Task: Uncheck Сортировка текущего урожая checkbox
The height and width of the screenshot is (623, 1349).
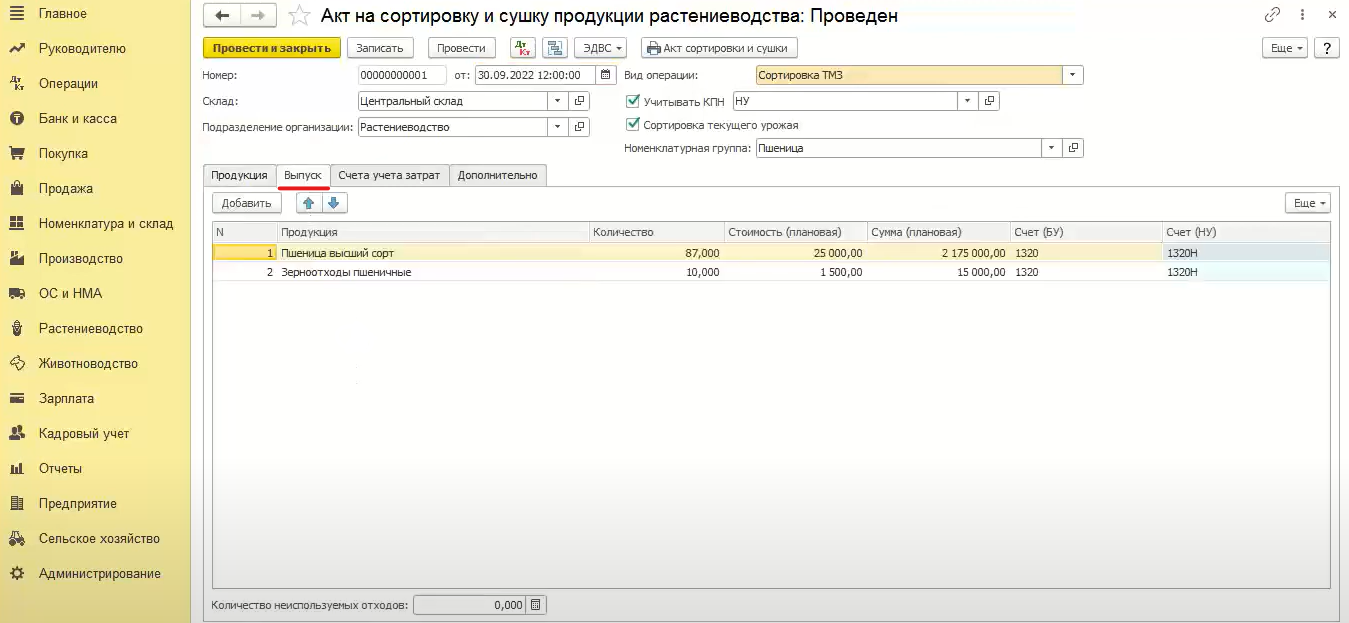Action: pyautogui.click(x=632, y=125)
